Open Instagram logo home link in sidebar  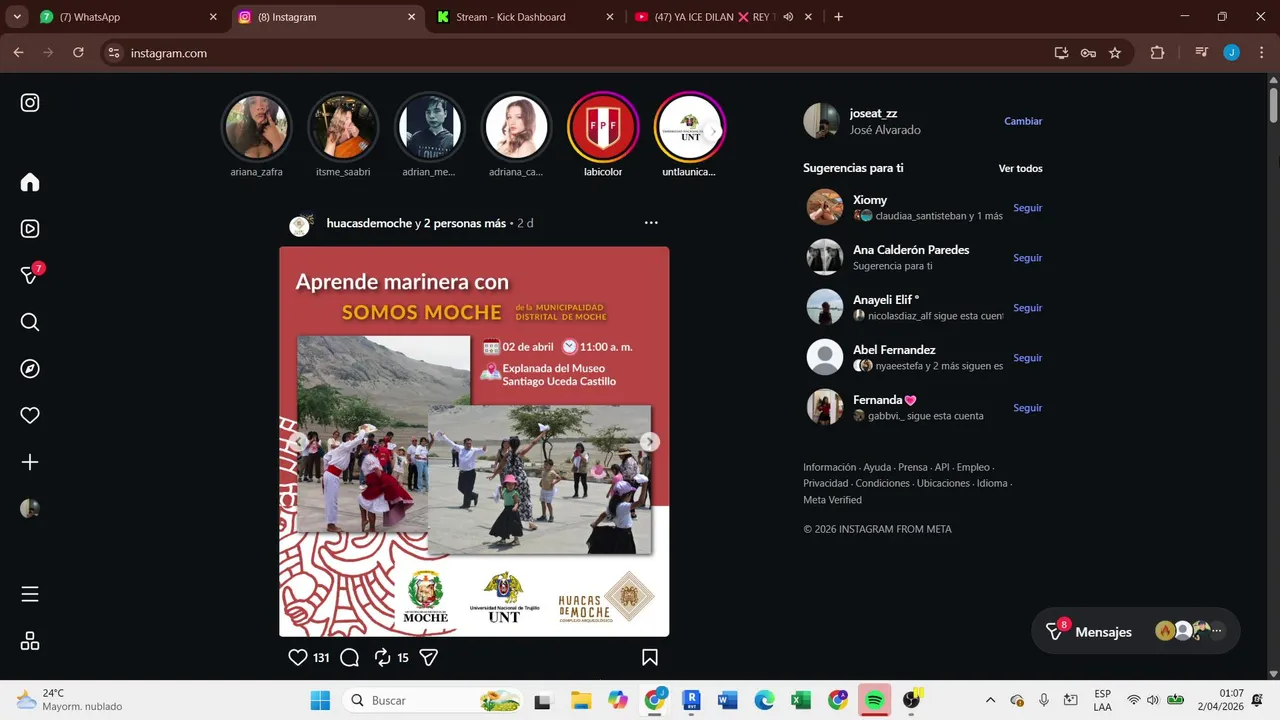(30, 102)
